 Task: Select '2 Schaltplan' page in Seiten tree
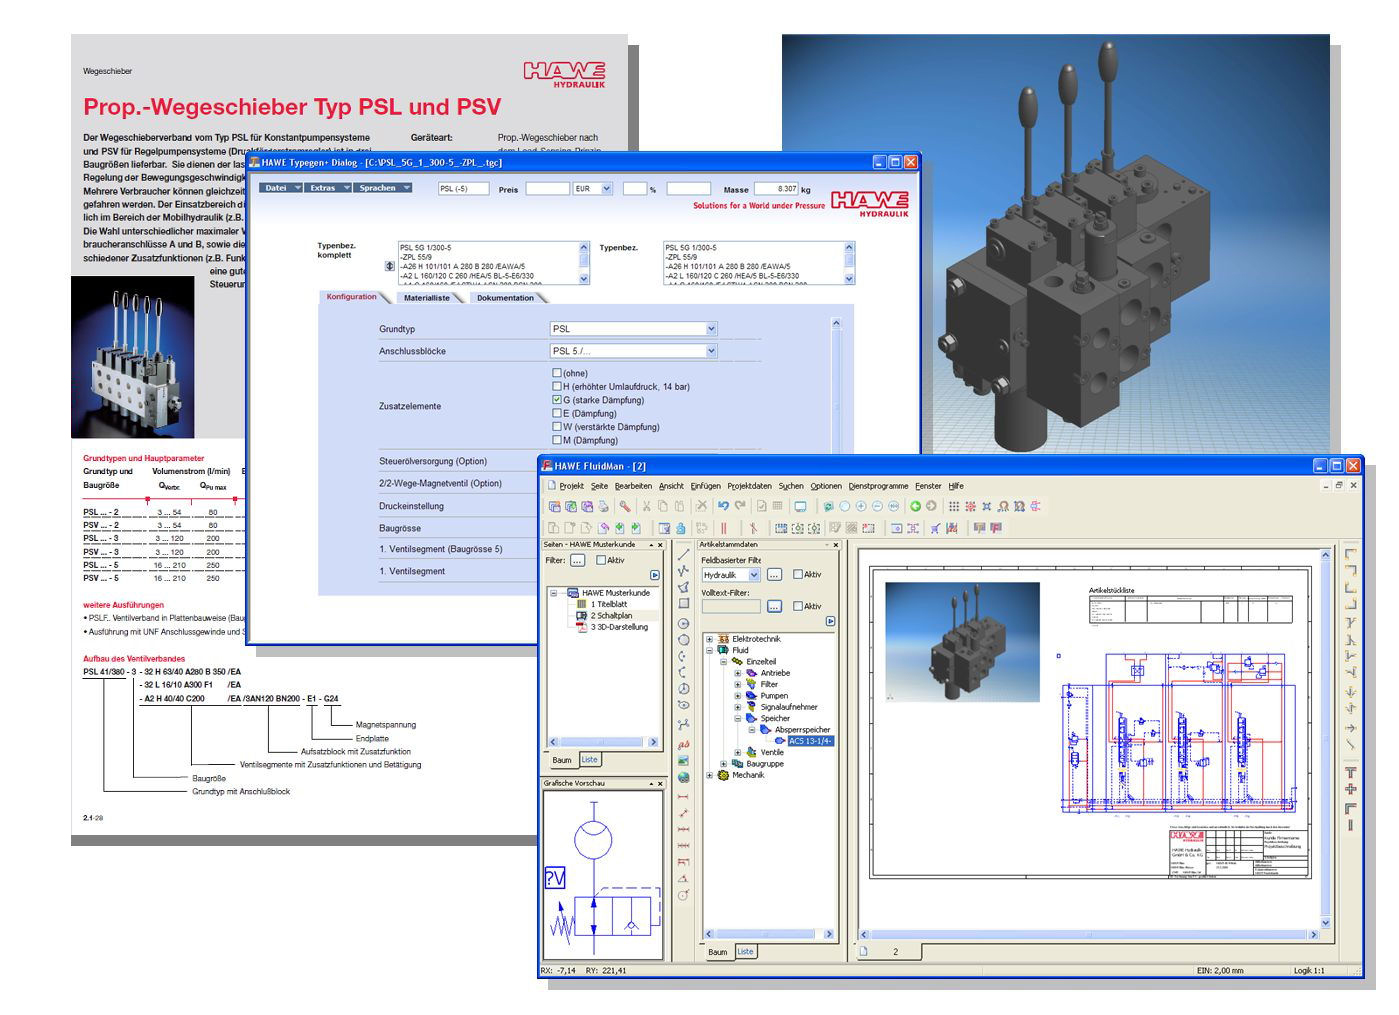point(611,616)
